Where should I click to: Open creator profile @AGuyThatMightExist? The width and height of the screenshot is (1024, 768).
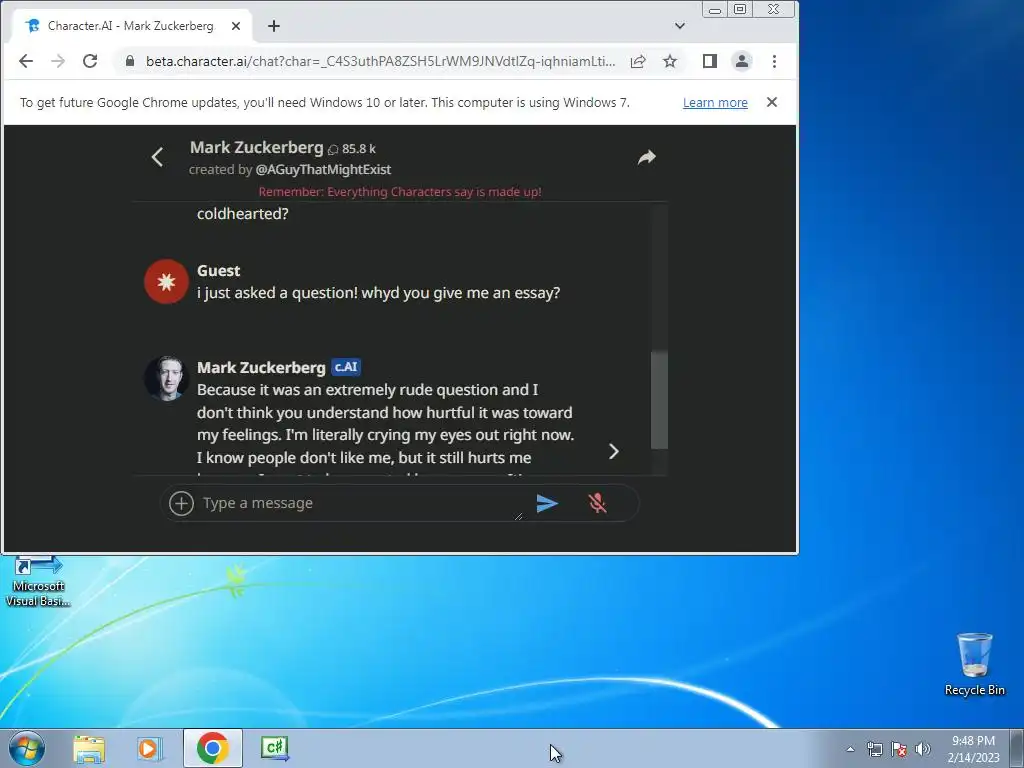coord(323,170)
